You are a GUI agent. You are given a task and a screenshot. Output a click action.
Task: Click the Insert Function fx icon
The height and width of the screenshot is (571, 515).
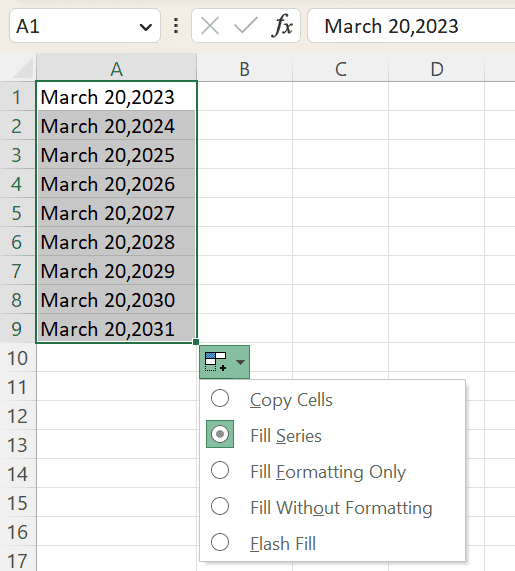pyautogui.click(x=282, y=26)
